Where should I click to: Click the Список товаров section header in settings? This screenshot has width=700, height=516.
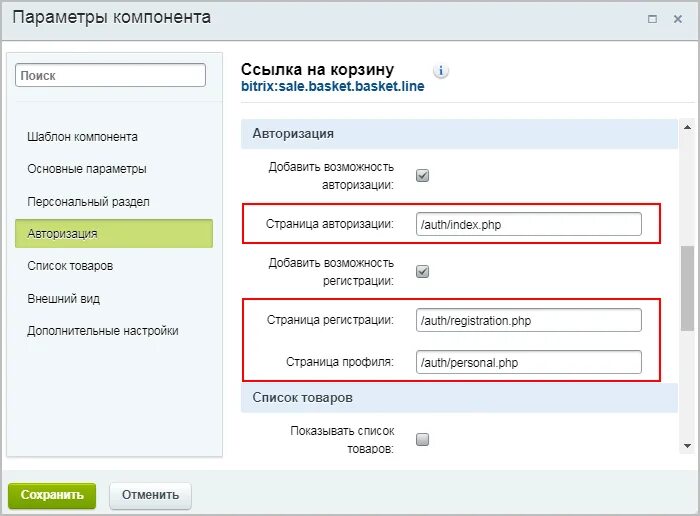tap(459, 397)
